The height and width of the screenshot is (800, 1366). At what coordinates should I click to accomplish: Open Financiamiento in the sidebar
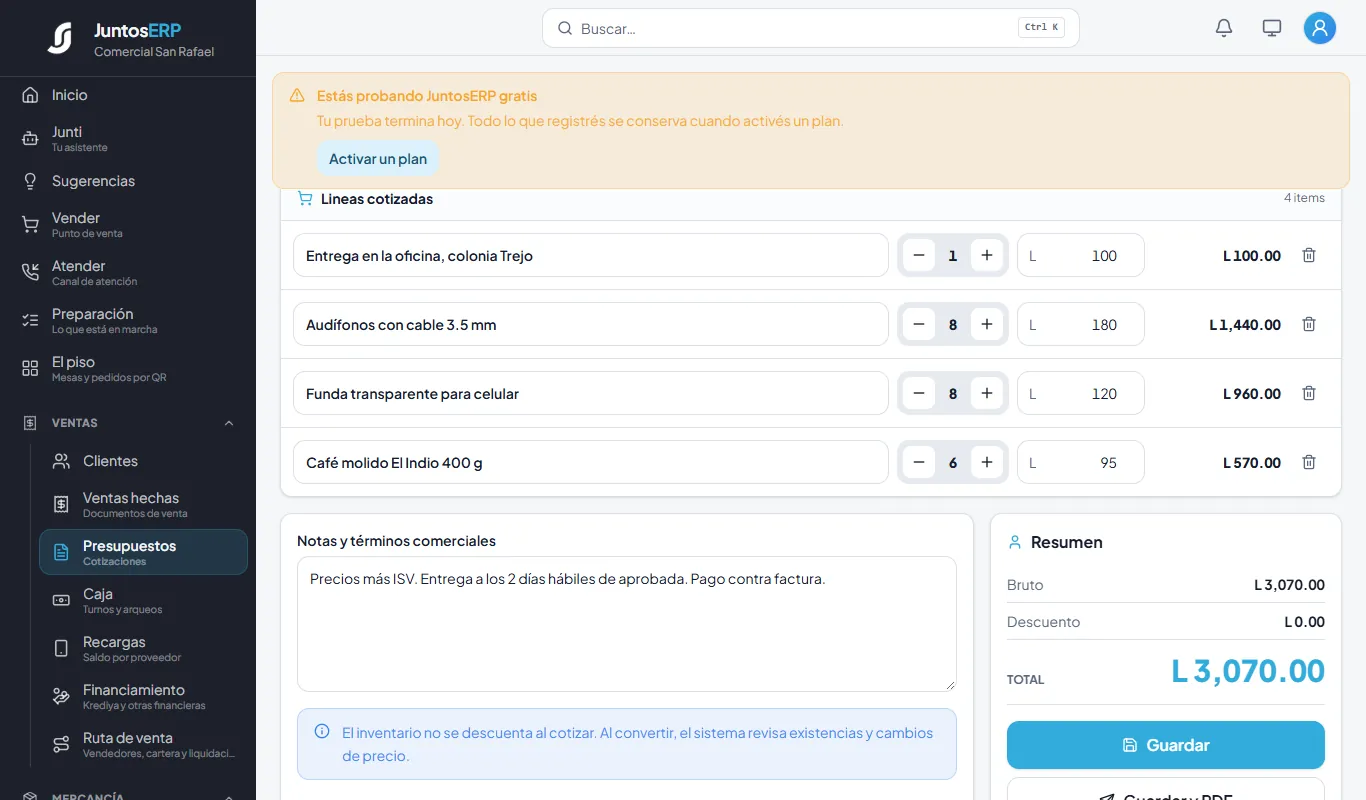[x=143, y=696]
